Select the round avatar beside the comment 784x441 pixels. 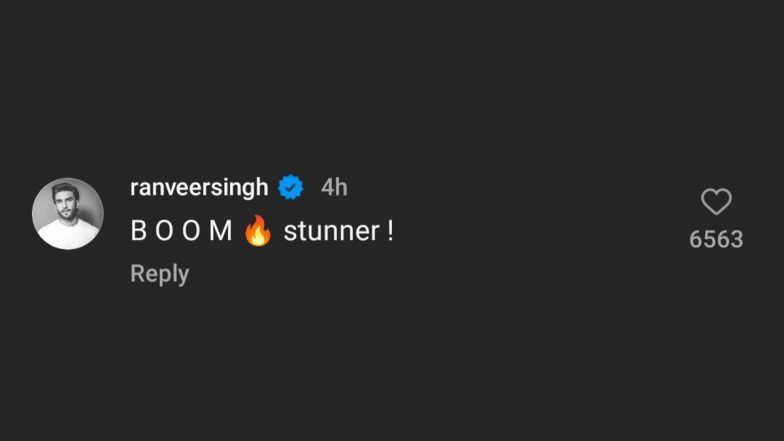[68, 213]
